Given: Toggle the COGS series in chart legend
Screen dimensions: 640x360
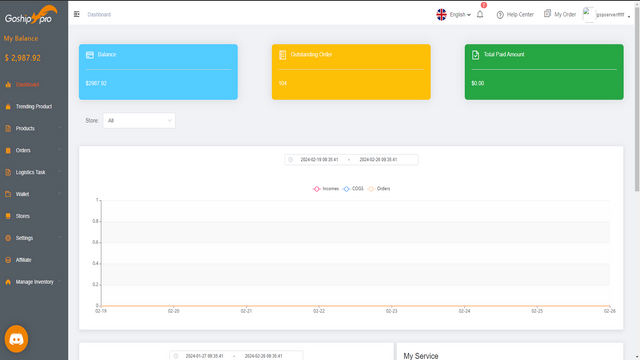Looking at the screenshot, I should (353, 189).
